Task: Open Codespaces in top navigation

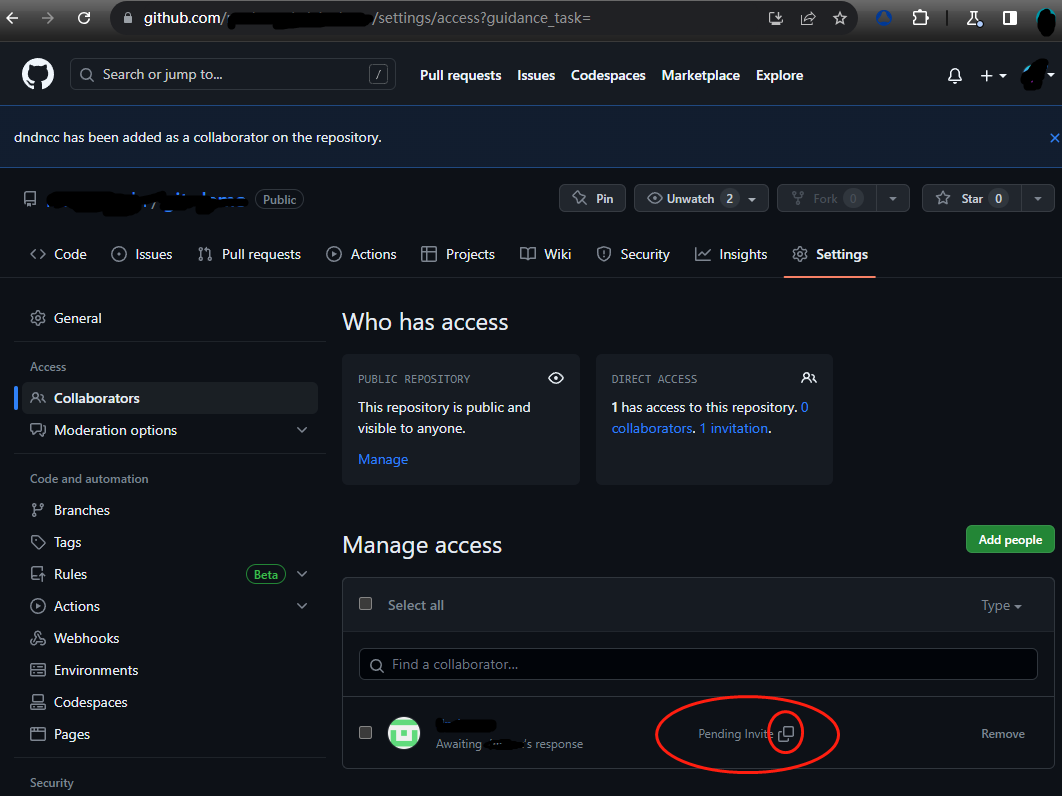Action: 608,75
